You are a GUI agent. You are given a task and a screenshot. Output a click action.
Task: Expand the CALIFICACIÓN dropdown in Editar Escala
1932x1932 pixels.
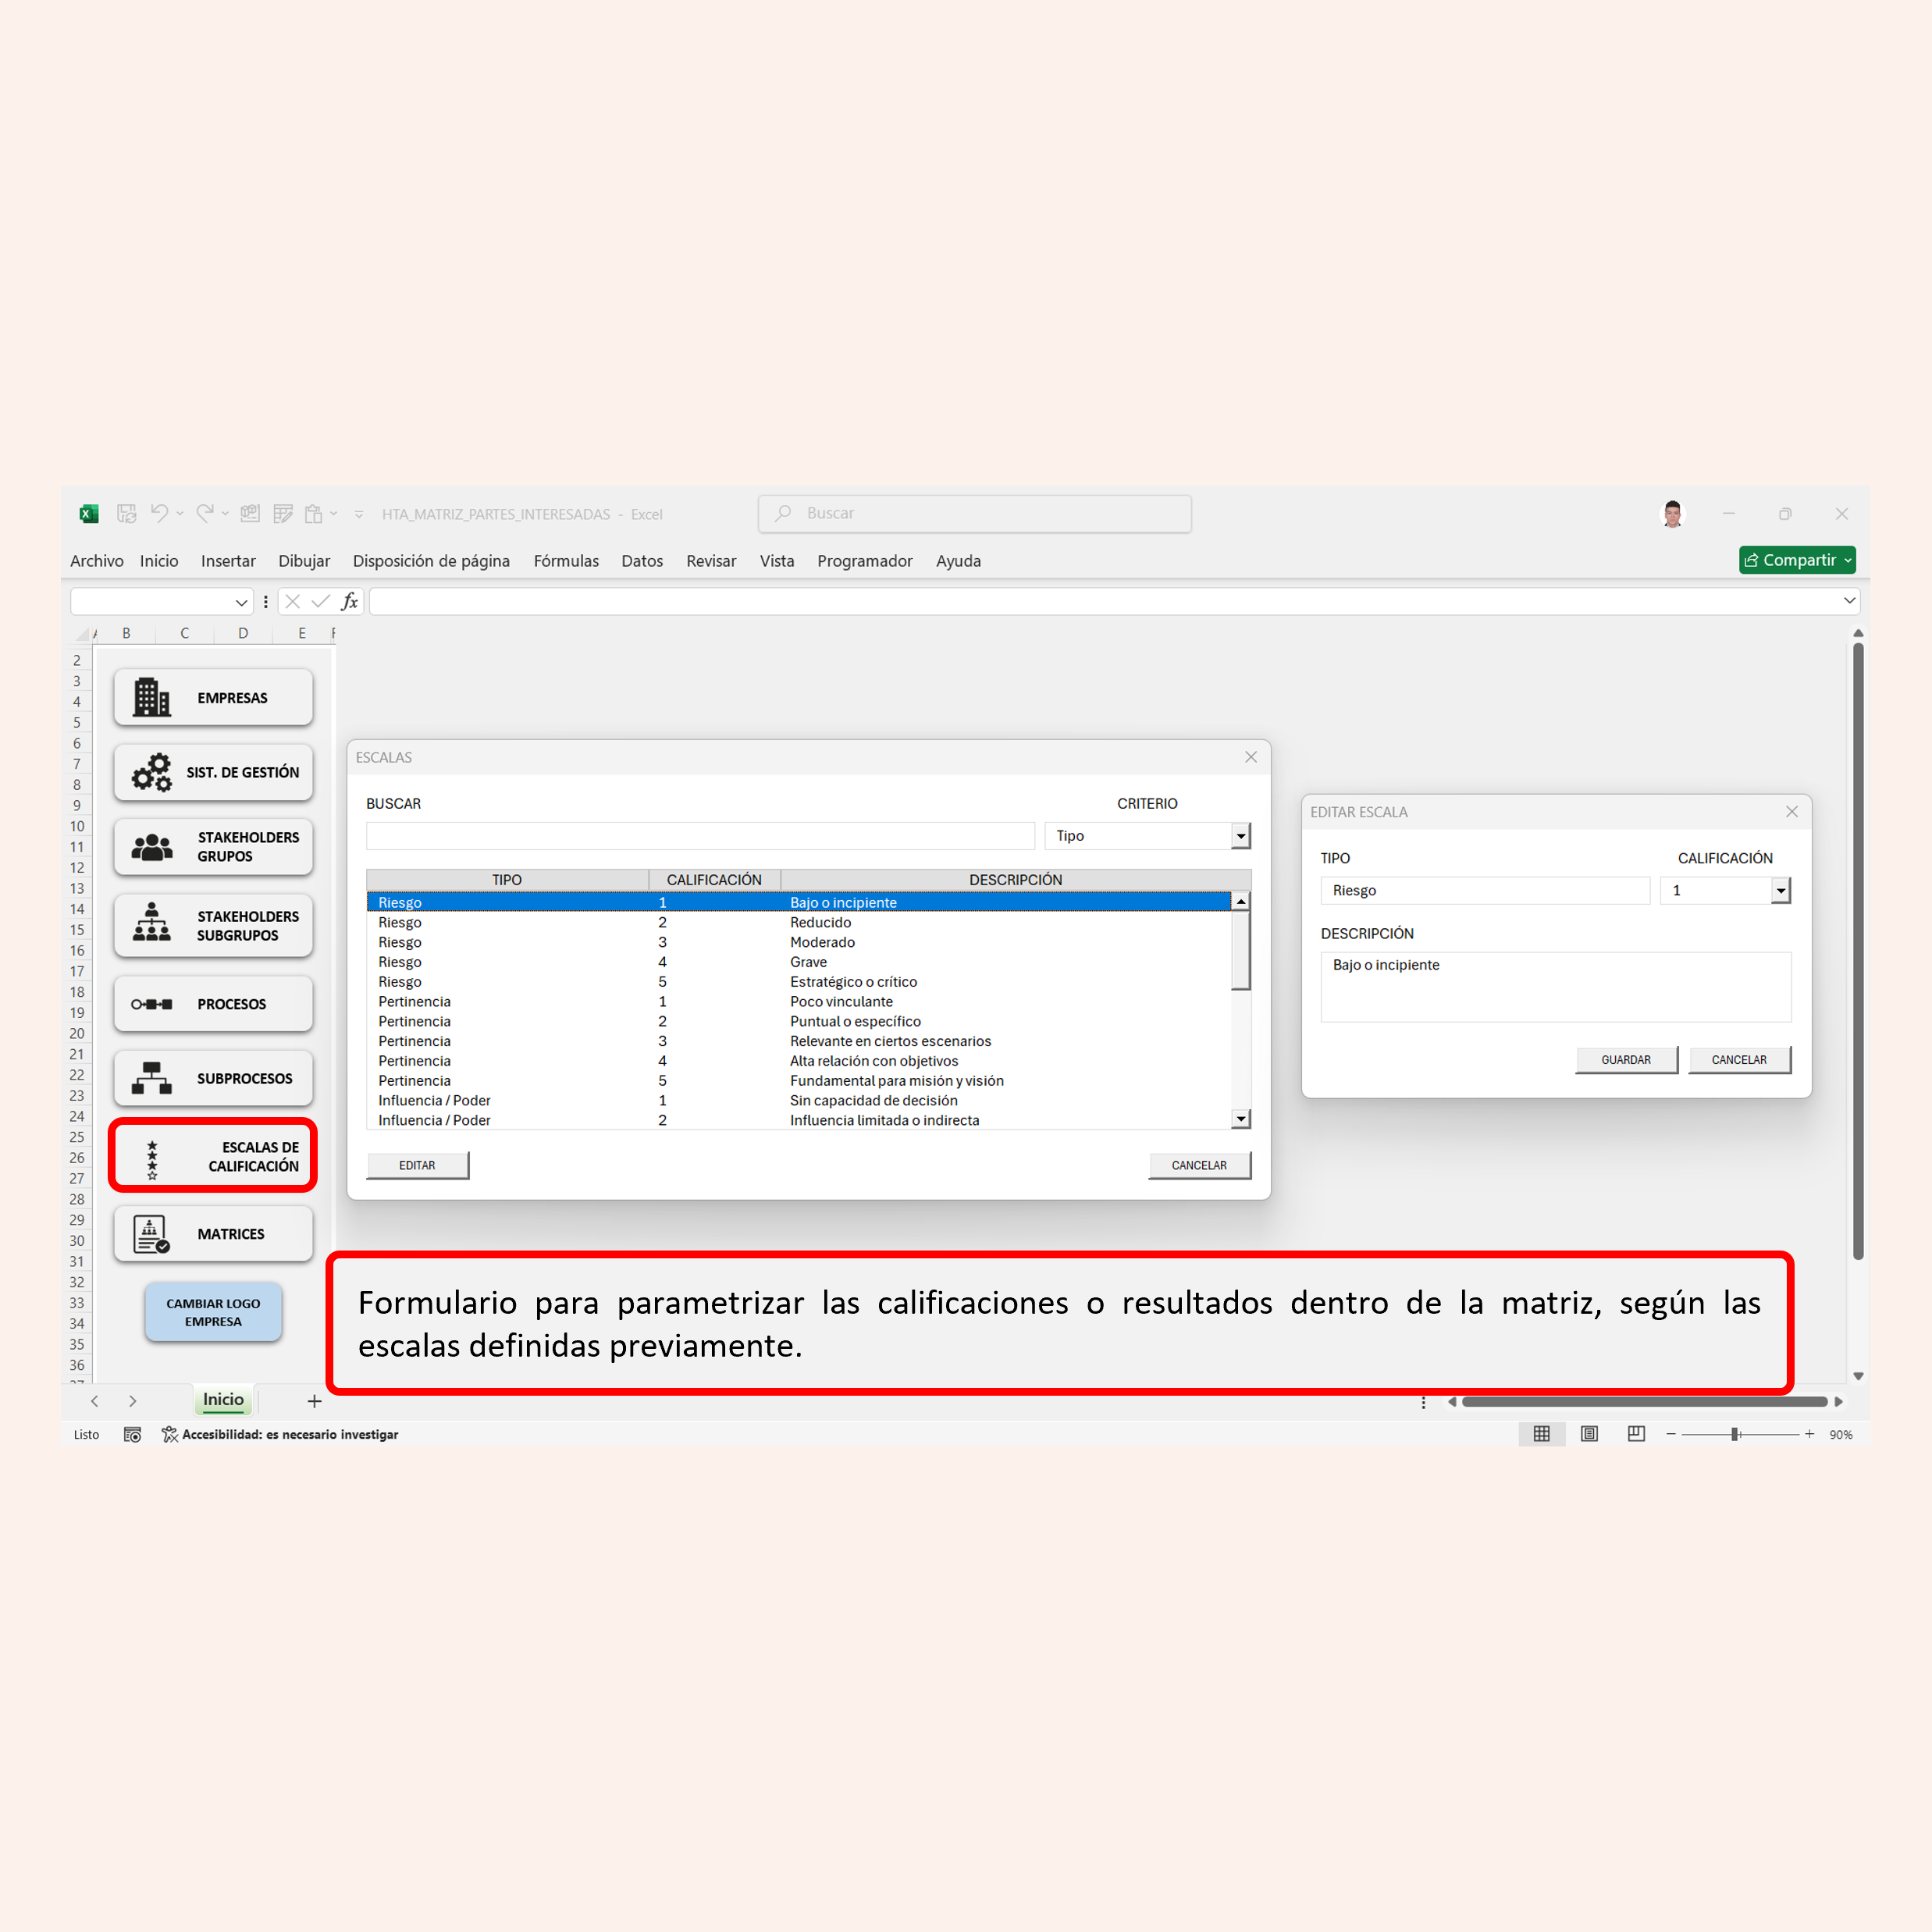[1781, 890]
